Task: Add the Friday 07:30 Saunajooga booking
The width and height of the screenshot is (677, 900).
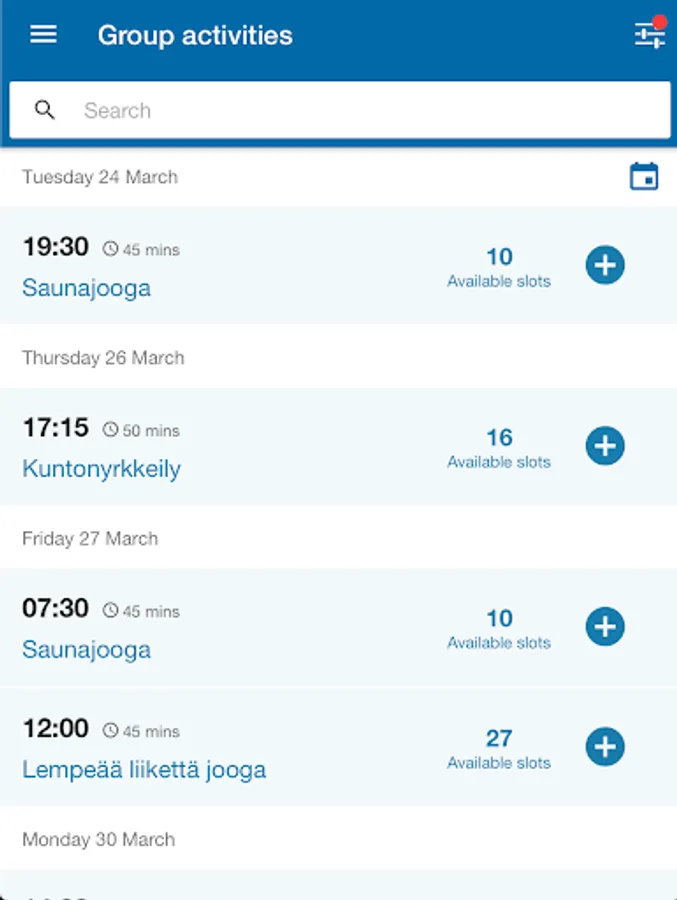Action: pos(605,627)
